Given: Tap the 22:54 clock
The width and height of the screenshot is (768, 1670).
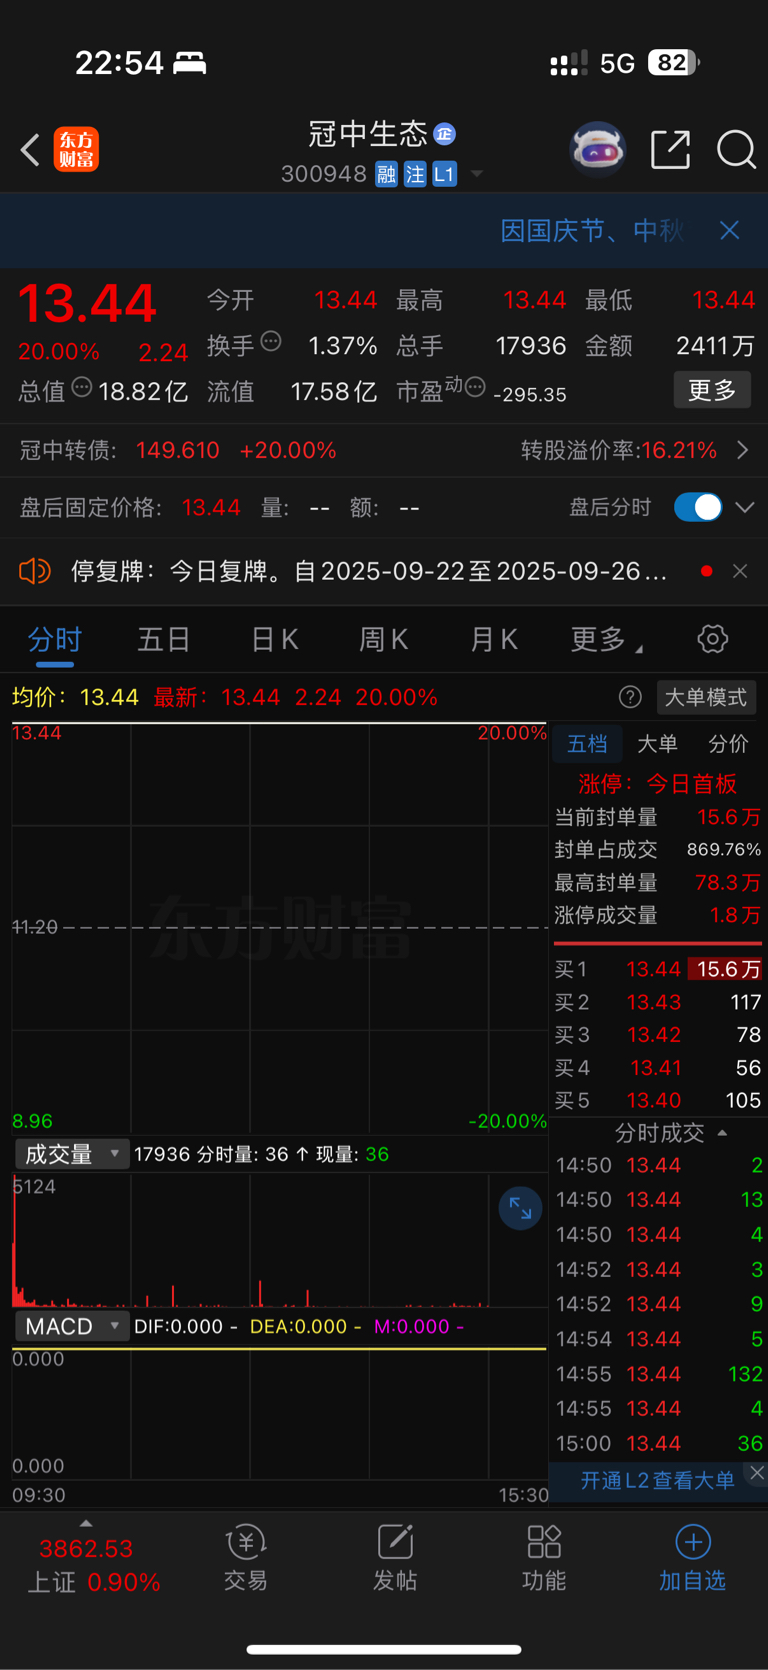Looking at the screenshot, I should pos(119,63).
